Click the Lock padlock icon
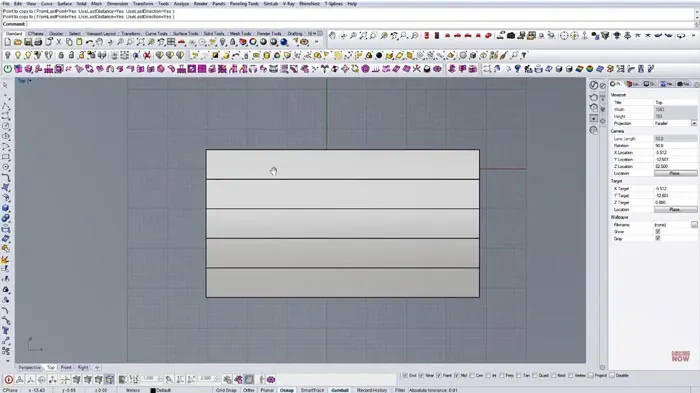700x393 pixels. click(x=61, y=55)
